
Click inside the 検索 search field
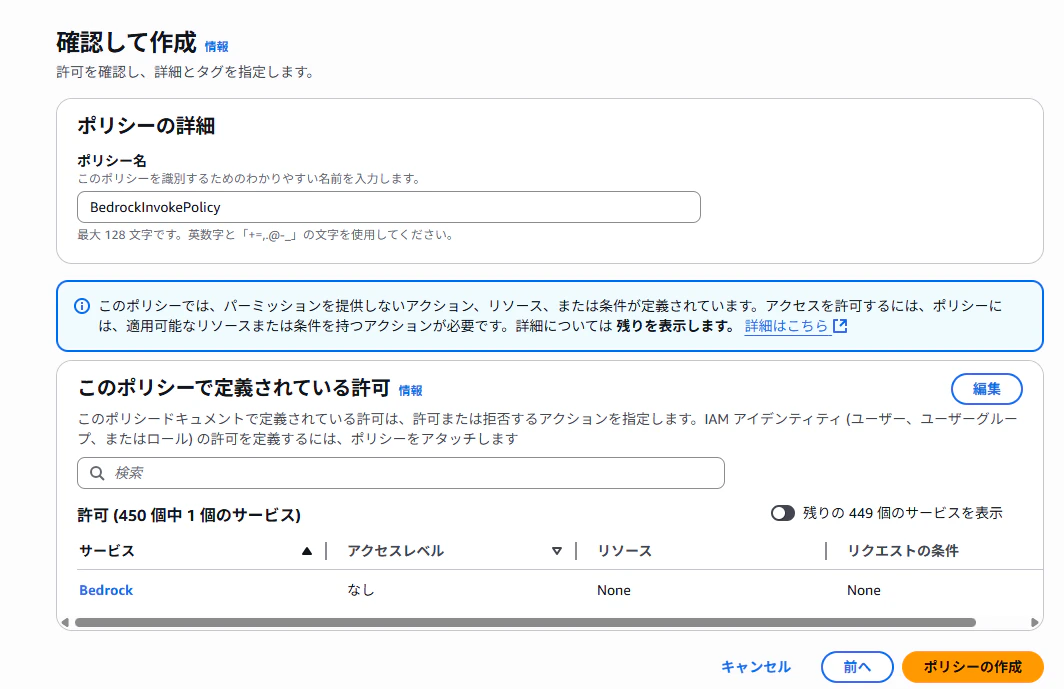pos(400,473)
